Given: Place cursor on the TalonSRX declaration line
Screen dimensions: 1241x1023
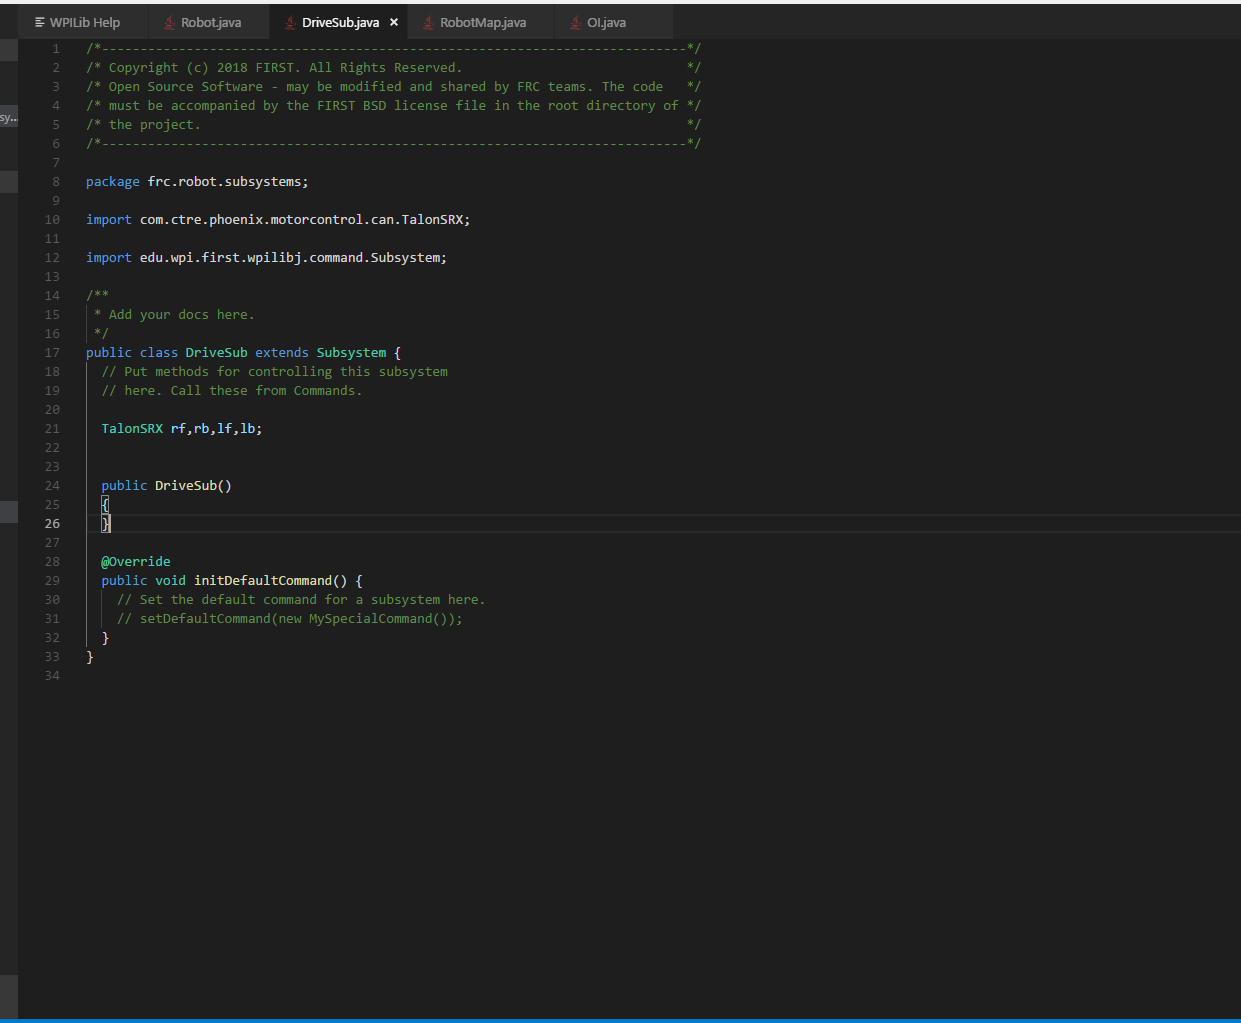Looking at the screenshot, I should [x=181, y=429].
